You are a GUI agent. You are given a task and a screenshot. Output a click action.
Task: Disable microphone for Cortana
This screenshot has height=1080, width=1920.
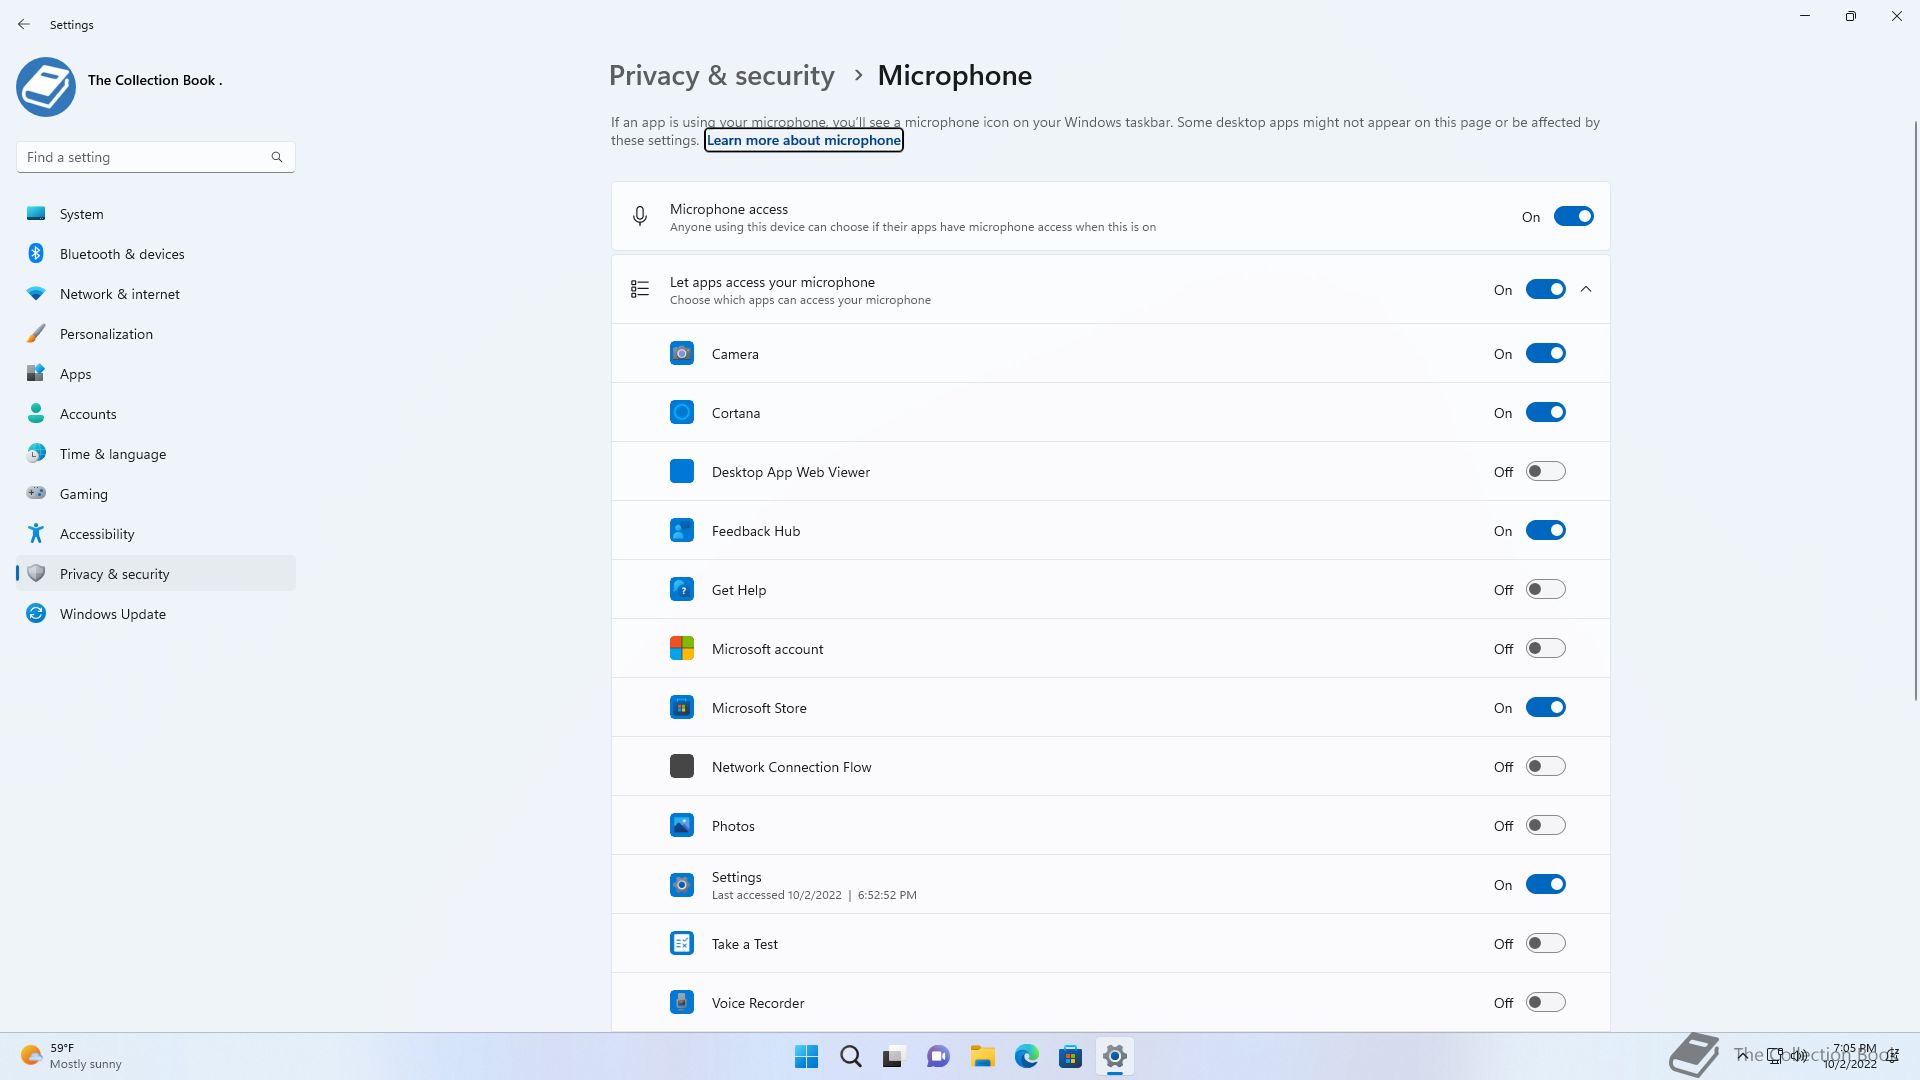[x=1545, y=412]
